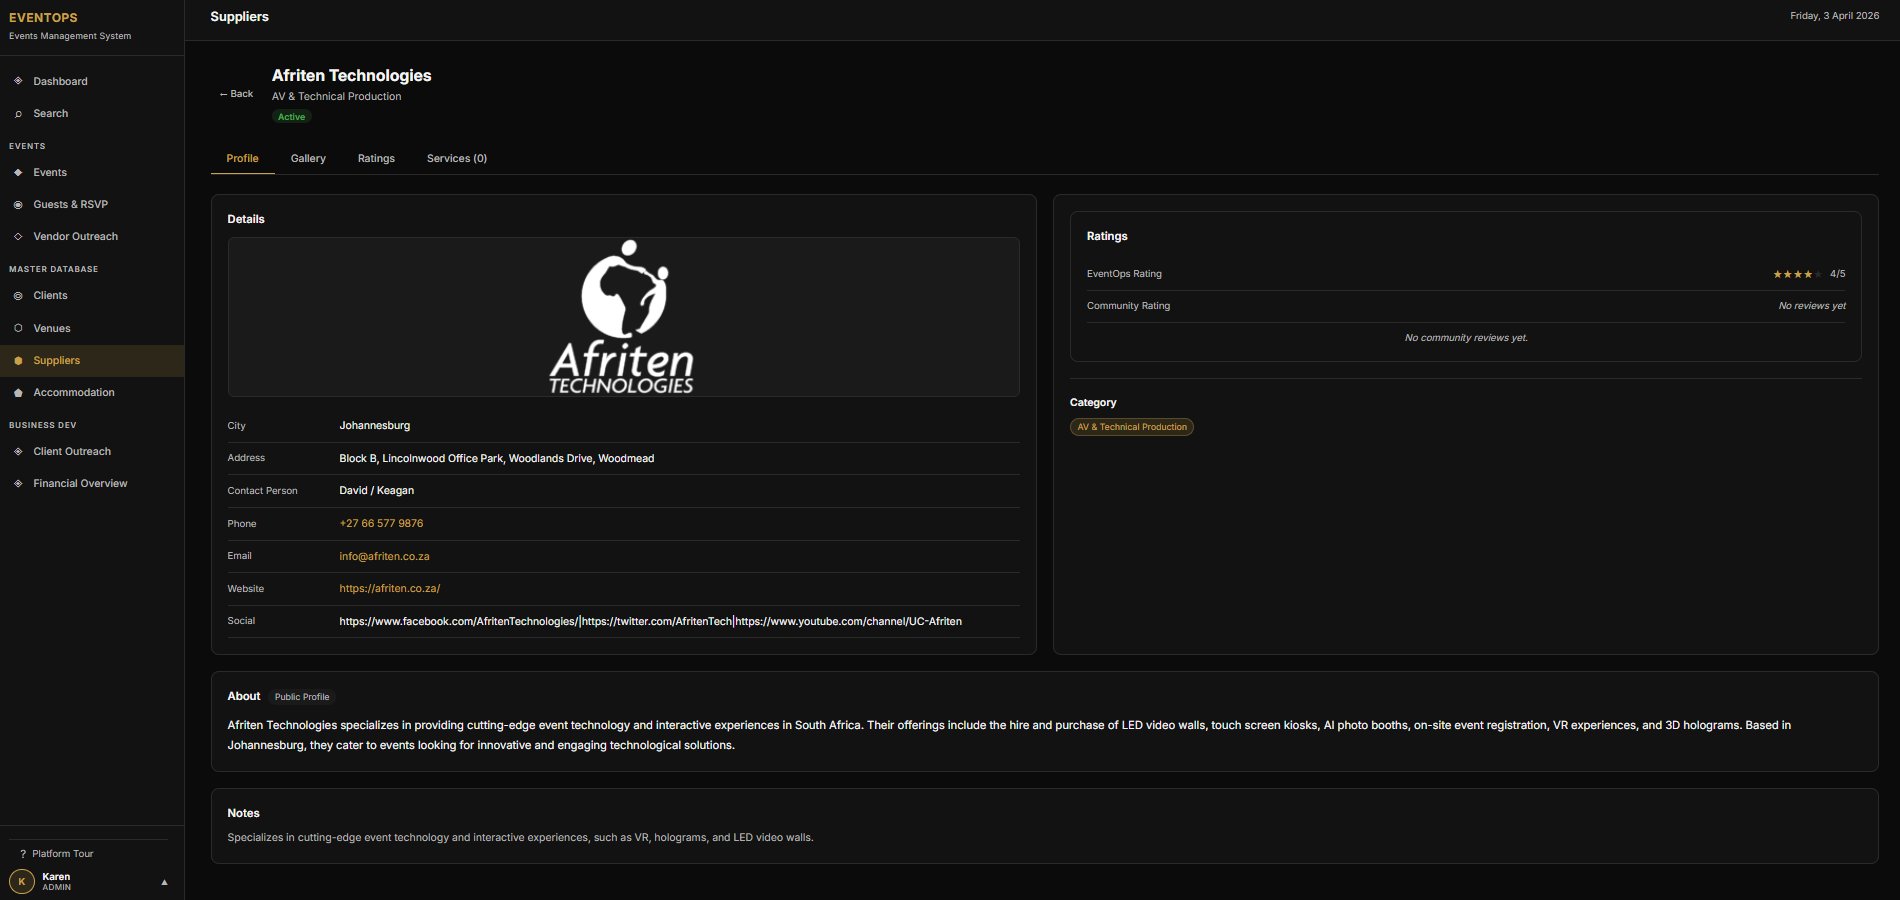The height and width of the screenshot is (900, 1900).
Task: Click the YouTube channel UC-Afriten URL
Action: 849,622
